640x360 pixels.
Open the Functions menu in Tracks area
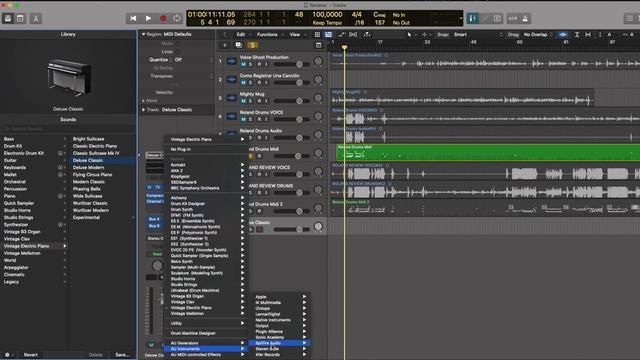tap(269, 35)
